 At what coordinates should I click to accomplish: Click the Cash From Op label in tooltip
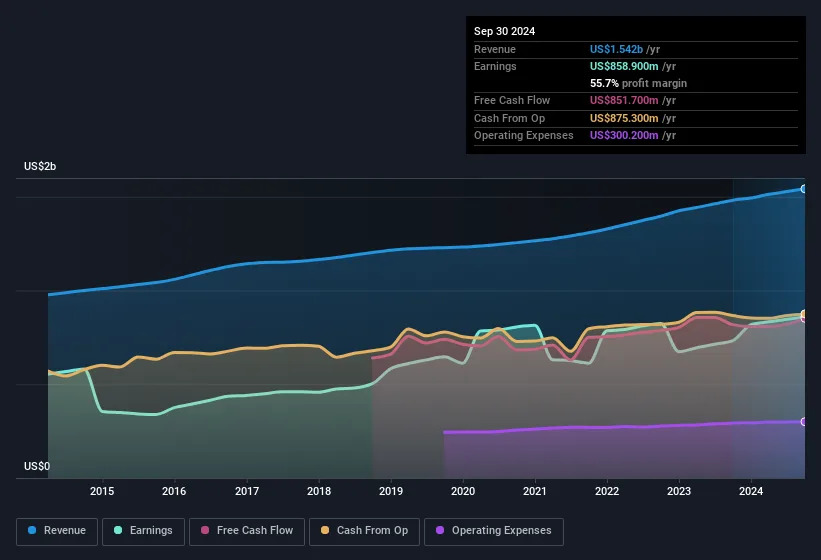(509, 118)
